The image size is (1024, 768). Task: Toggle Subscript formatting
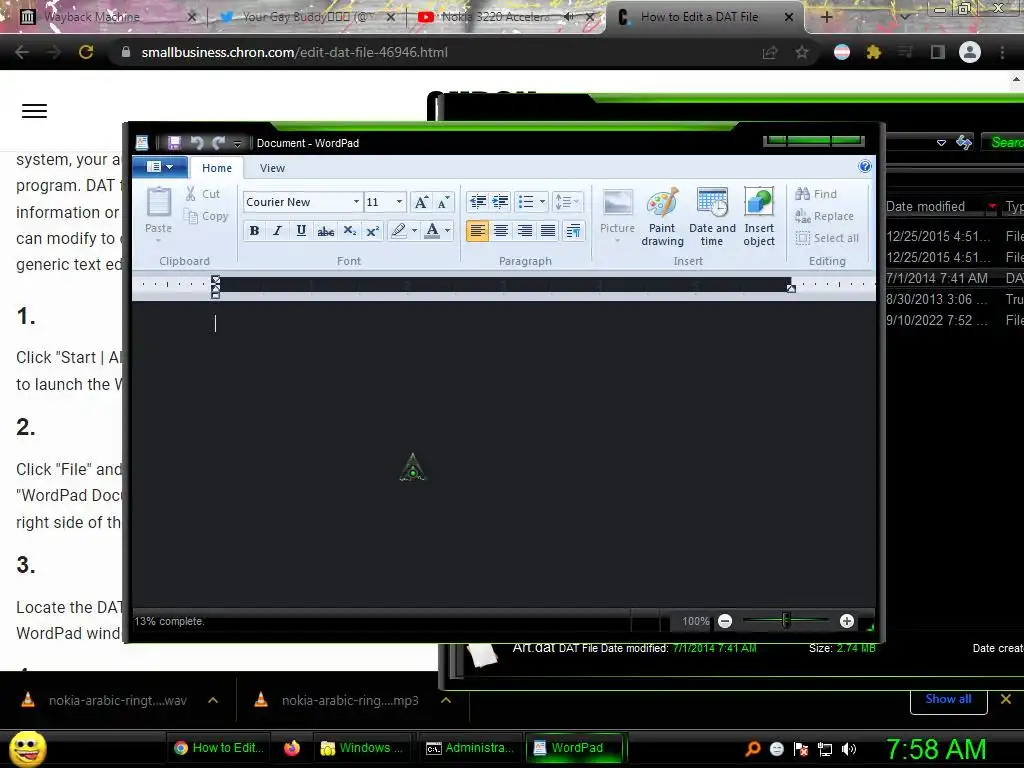[x=349, y=231]
